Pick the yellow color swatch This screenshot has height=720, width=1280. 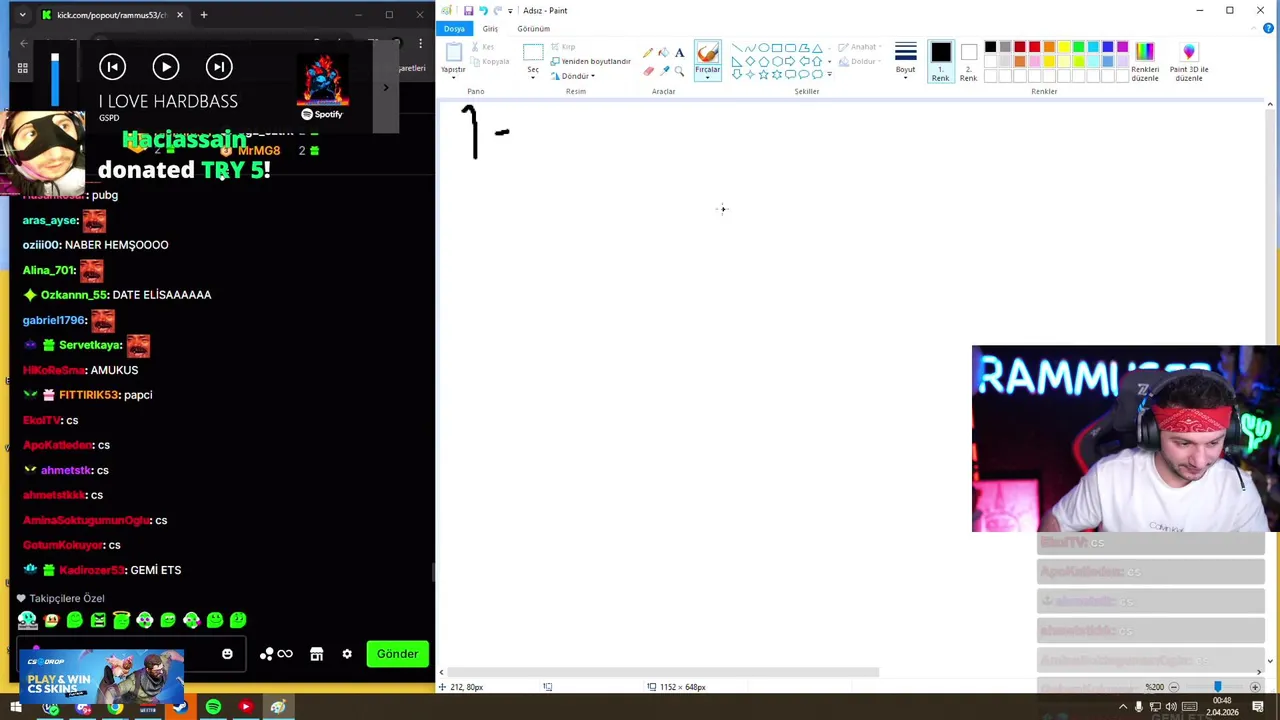1063,47
